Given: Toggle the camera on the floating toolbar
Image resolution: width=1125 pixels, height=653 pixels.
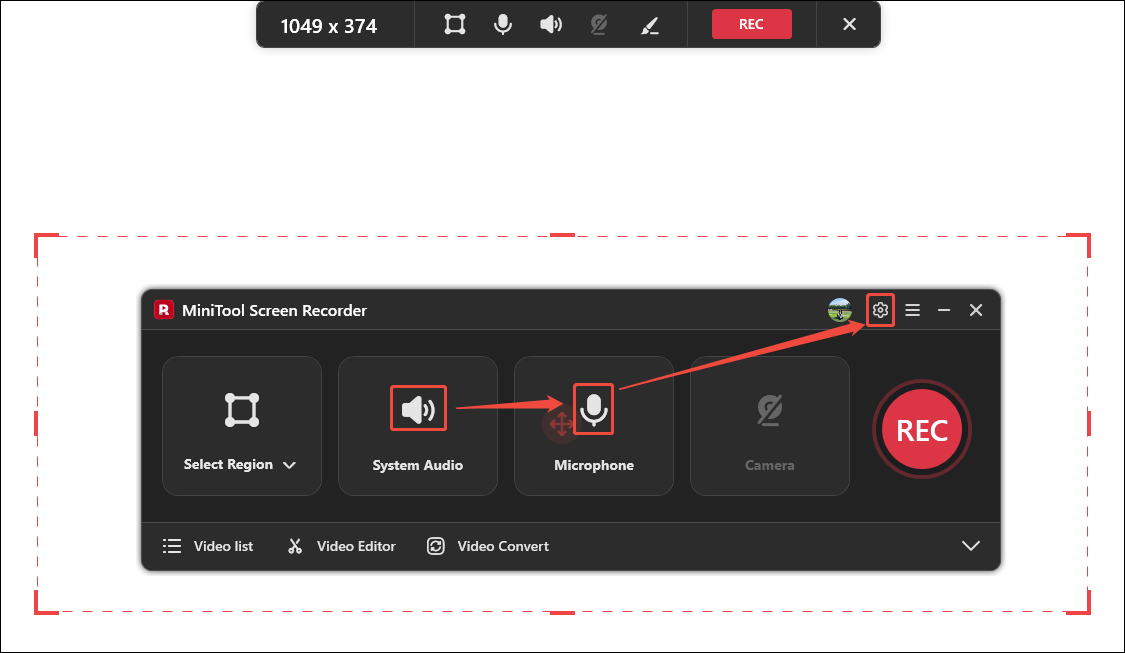Looking at the screenshot, I should coord(598,24).
